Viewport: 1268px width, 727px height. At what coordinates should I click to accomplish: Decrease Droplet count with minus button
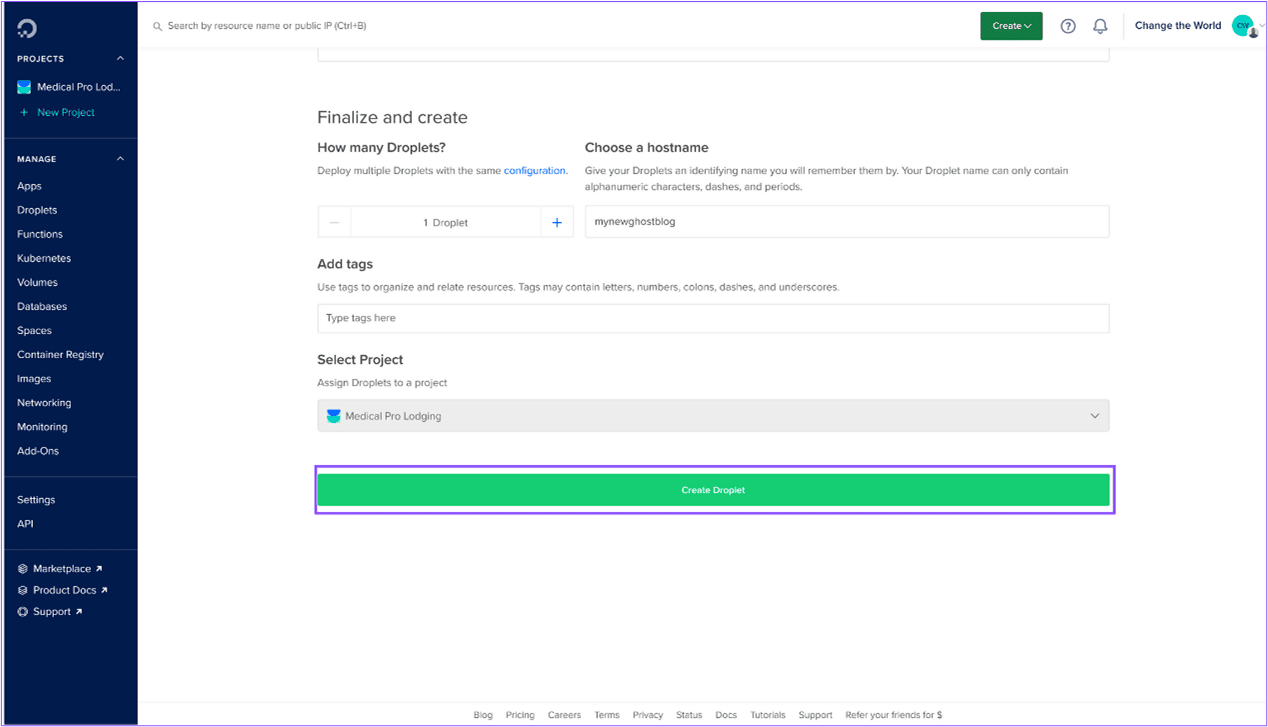click(x=334, y=222)
